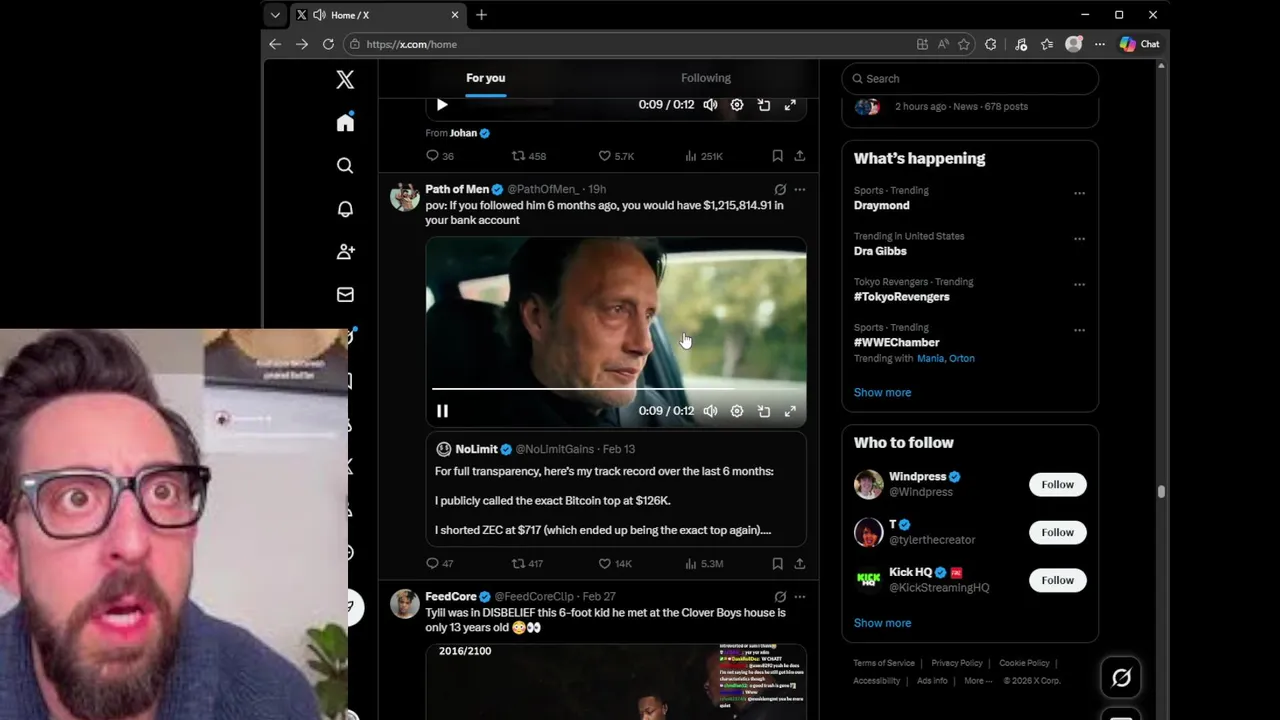Seek on the Path of Men video progress bar
The image size is (1280, 720).
point(616,388)
